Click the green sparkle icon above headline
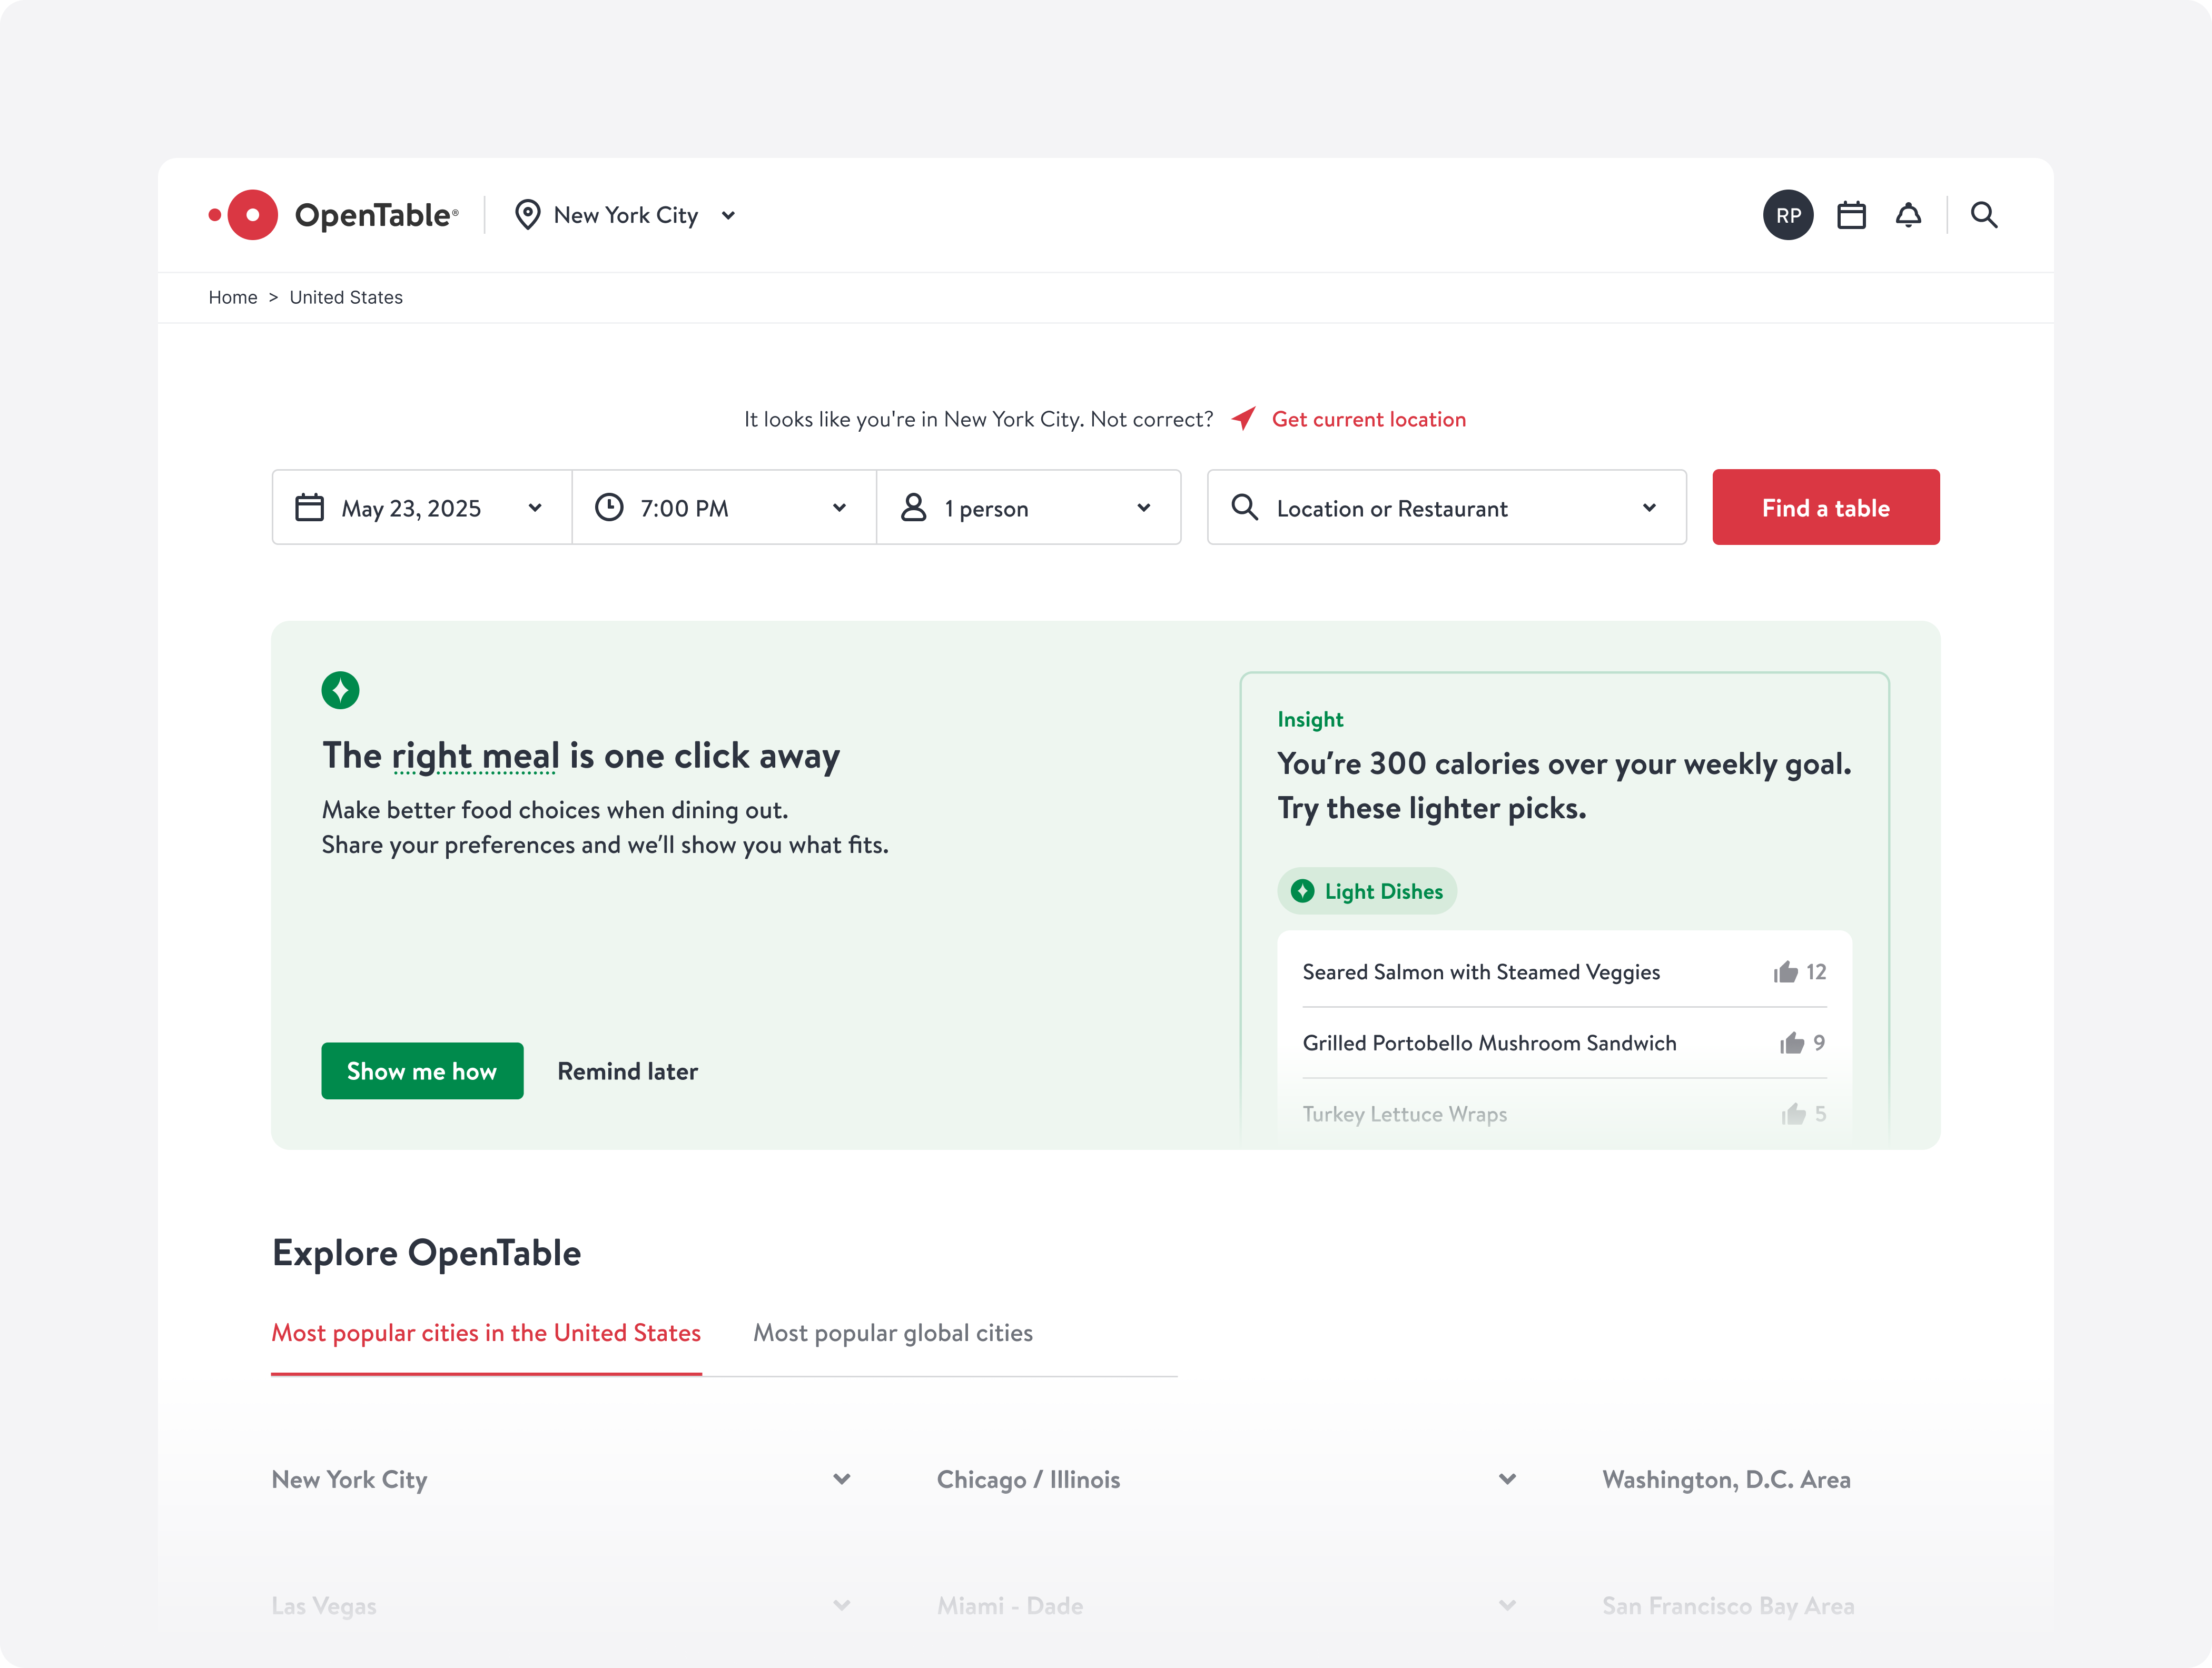 [x=340, y=690]
